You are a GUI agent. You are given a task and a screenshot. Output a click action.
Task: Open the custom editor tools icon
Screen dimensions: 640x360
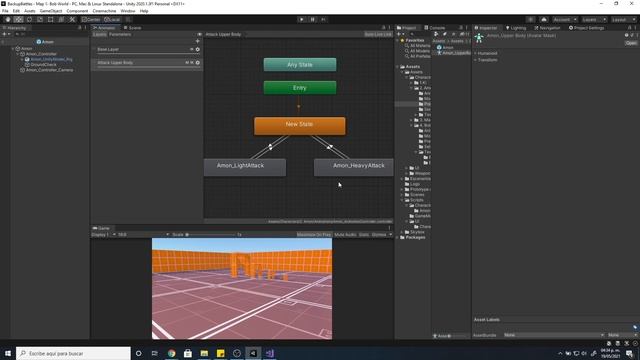pos(72,20)
